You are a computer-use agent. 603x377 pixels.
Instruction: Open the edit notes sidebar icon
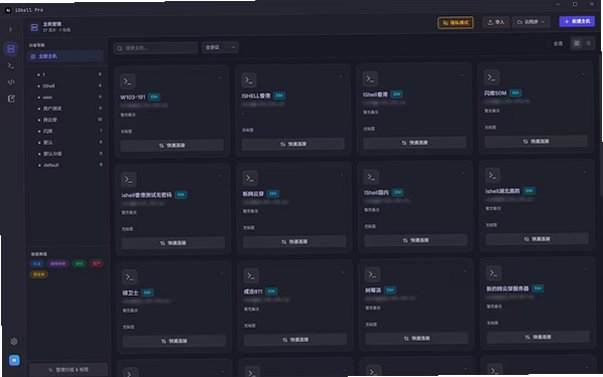tap(11, 99)
